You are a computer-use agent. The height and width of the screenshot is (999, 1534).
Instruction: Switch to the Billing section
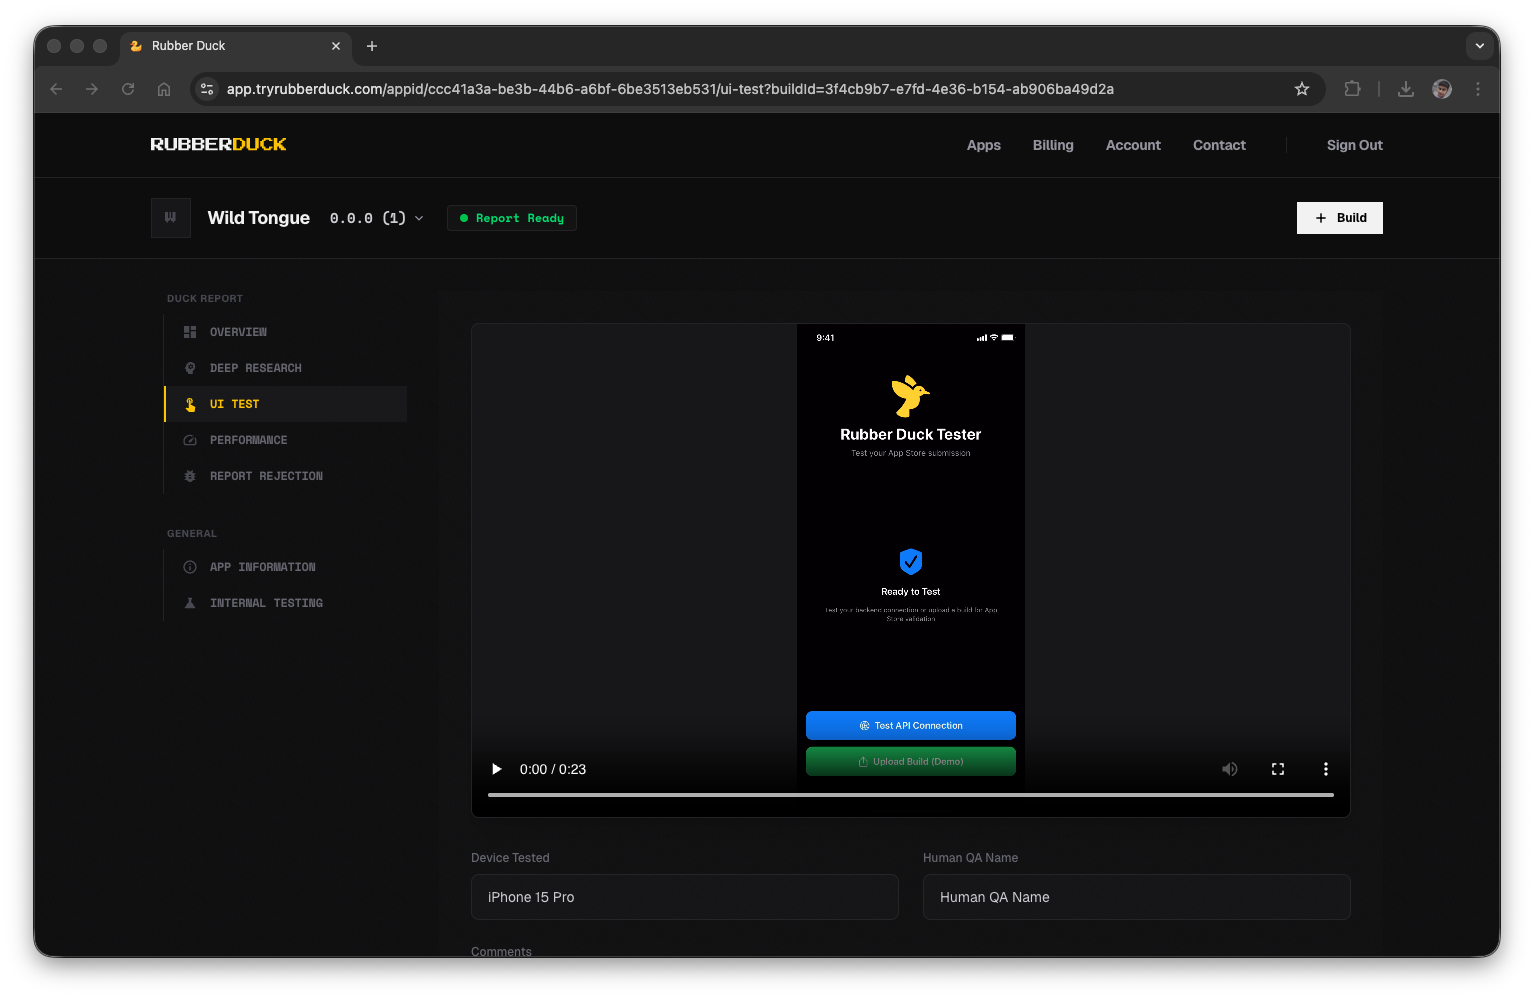point(1052,145)
